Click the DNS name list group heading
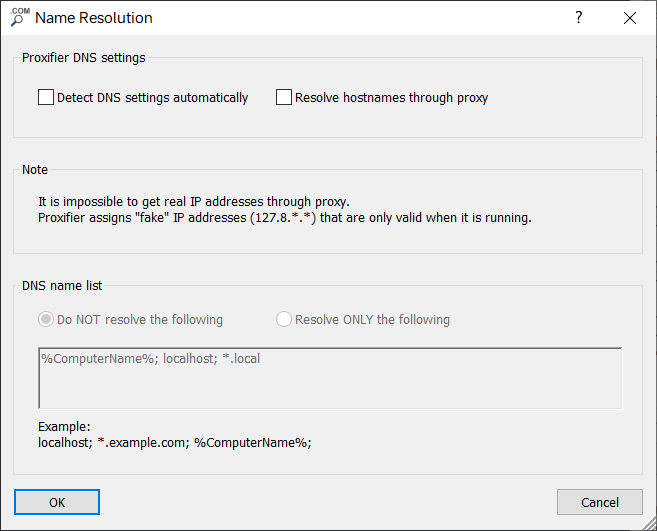This screenshot has height=531, width=657. (x=62, y=286)
